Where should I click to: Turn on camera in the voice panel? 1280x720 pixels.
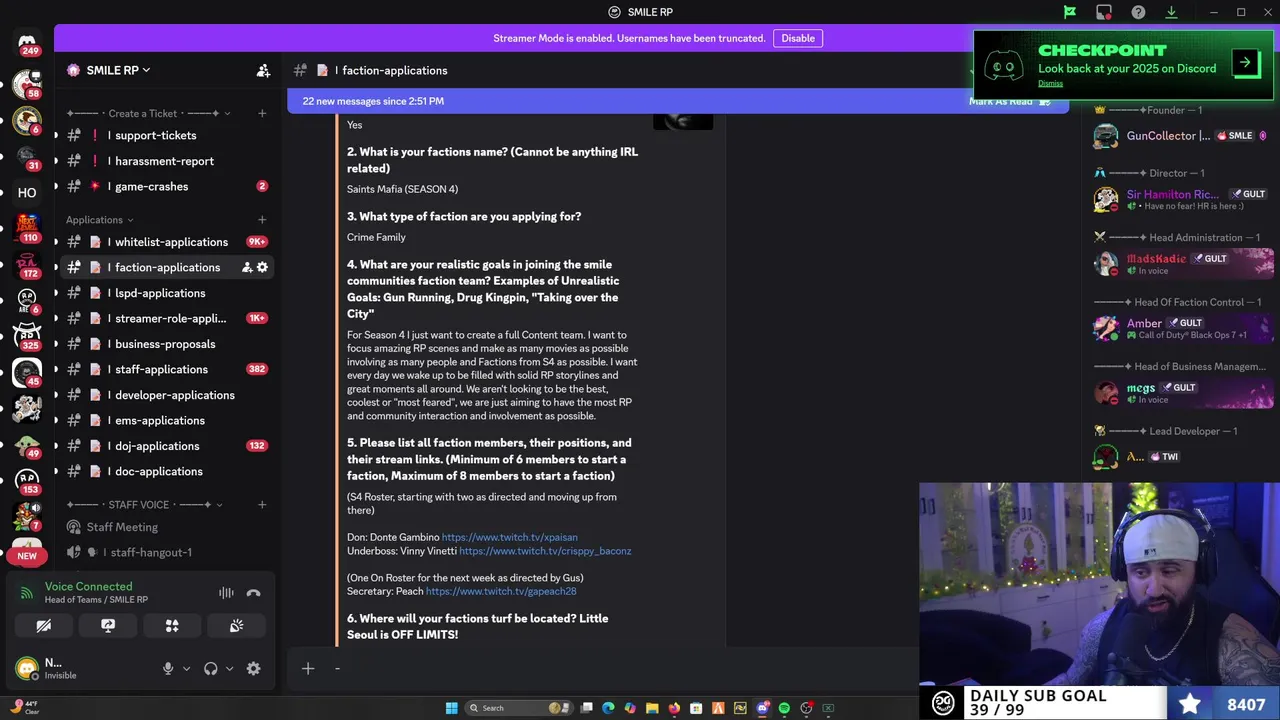[44, 626]
